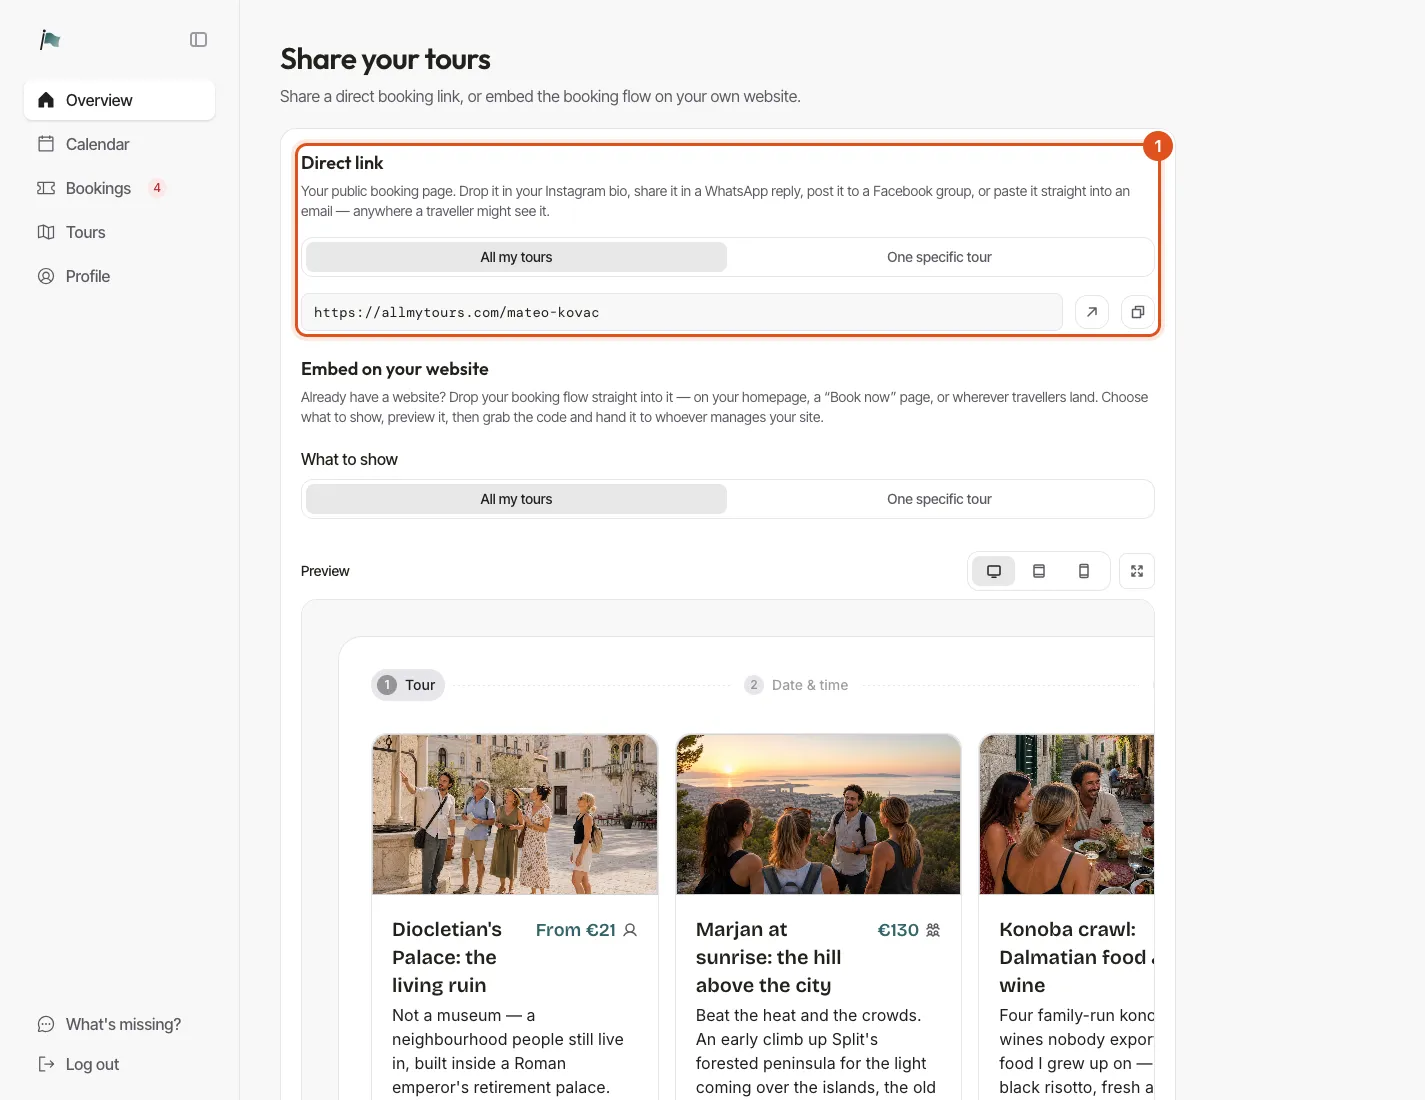Switch preview to desktop view
The width and height of the screenshot is (1425, 1100).
click(994, 571)
